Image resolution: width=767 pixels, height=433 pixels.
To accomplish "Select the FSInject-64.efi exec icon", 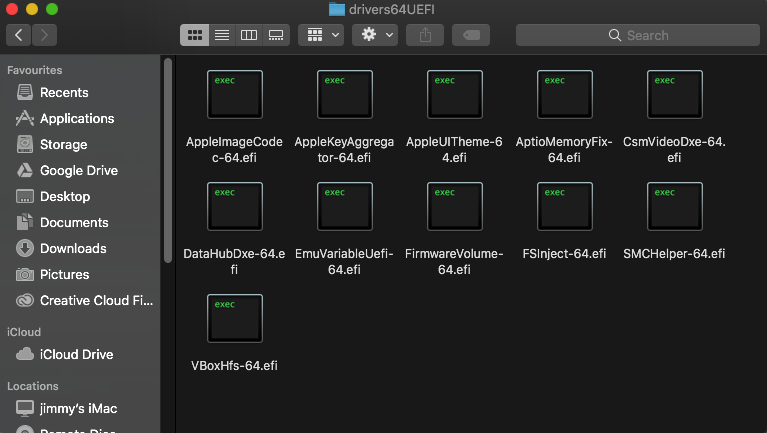I will pyautogui.click(x=565, y=206).
